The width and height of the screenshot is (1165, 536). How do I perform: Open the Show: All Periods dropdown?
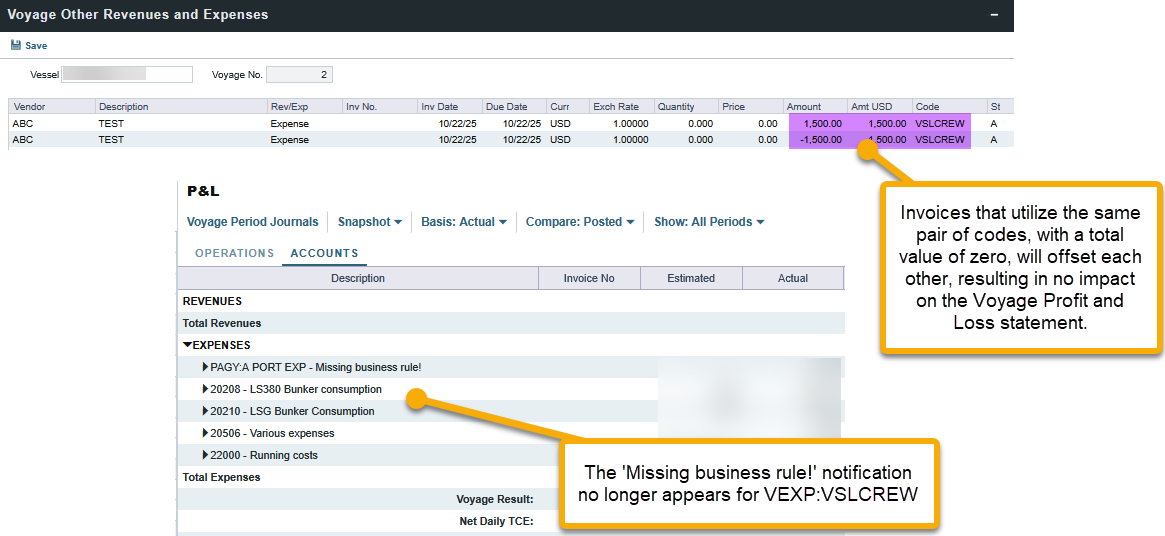pos(708,222)
